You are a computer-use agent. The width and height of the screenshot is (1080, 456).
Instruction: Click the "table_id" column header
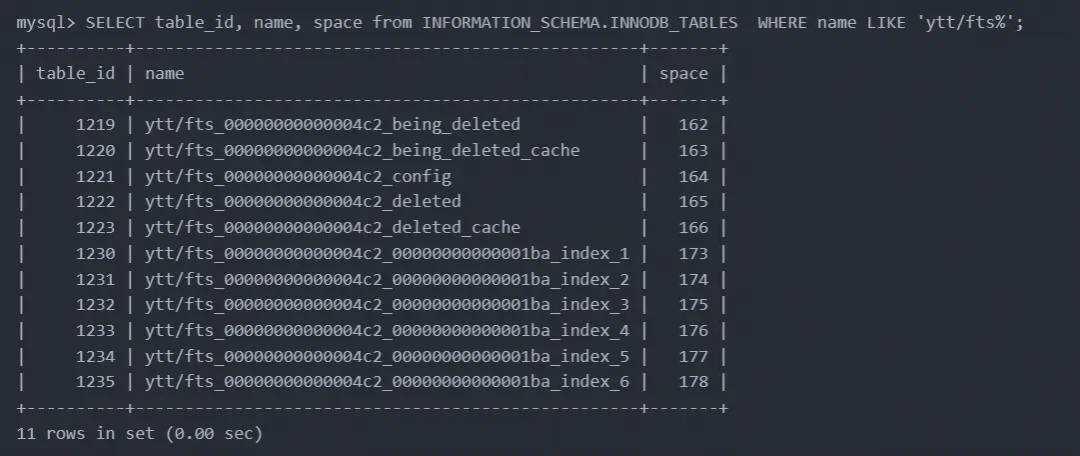[76, 73]
